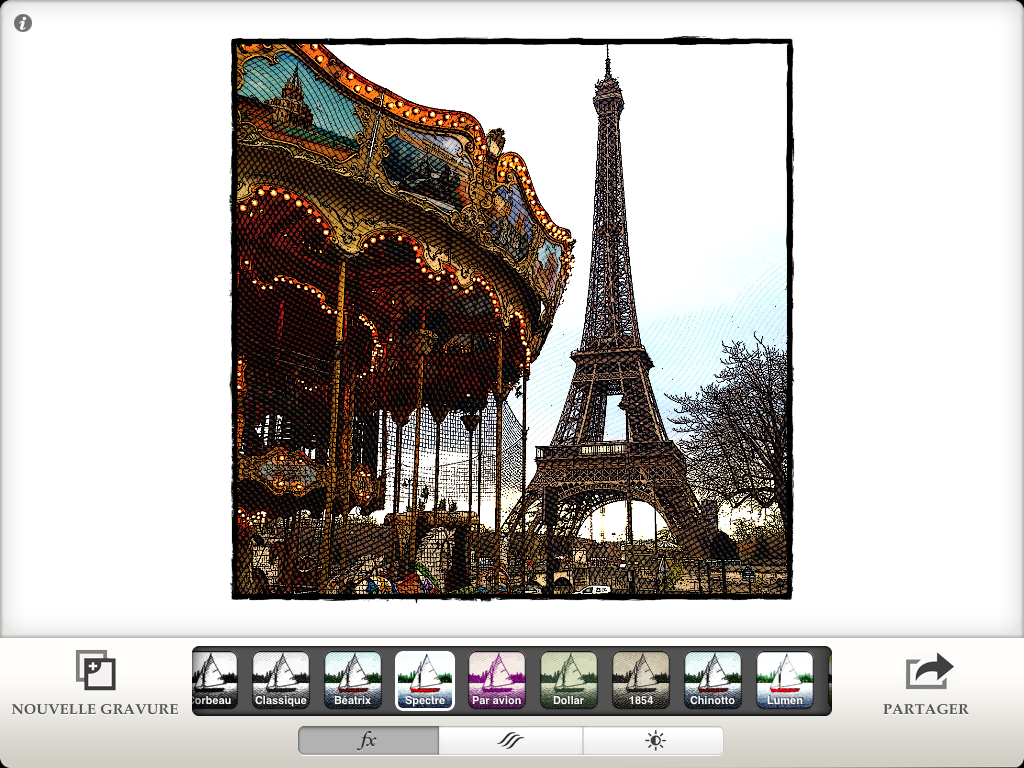Pick the purple Par avion filter
This screenshot has height=768, width=1024.
[497, 680]
